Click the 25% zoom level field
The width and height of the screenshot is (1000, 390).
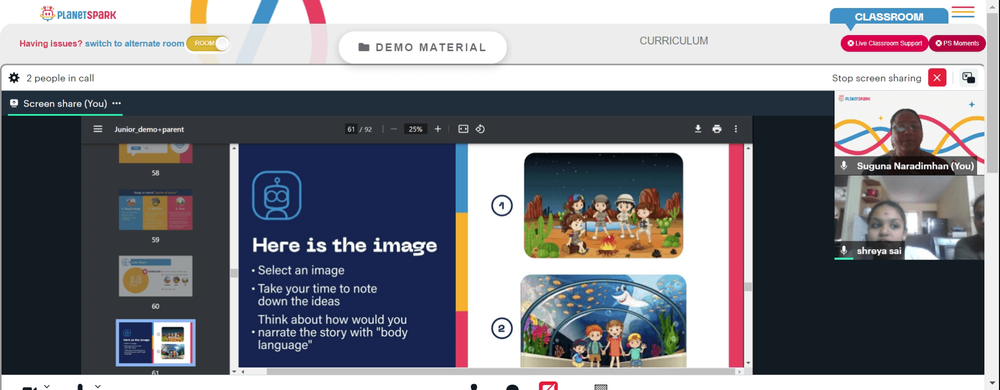(x=416, y=129)
